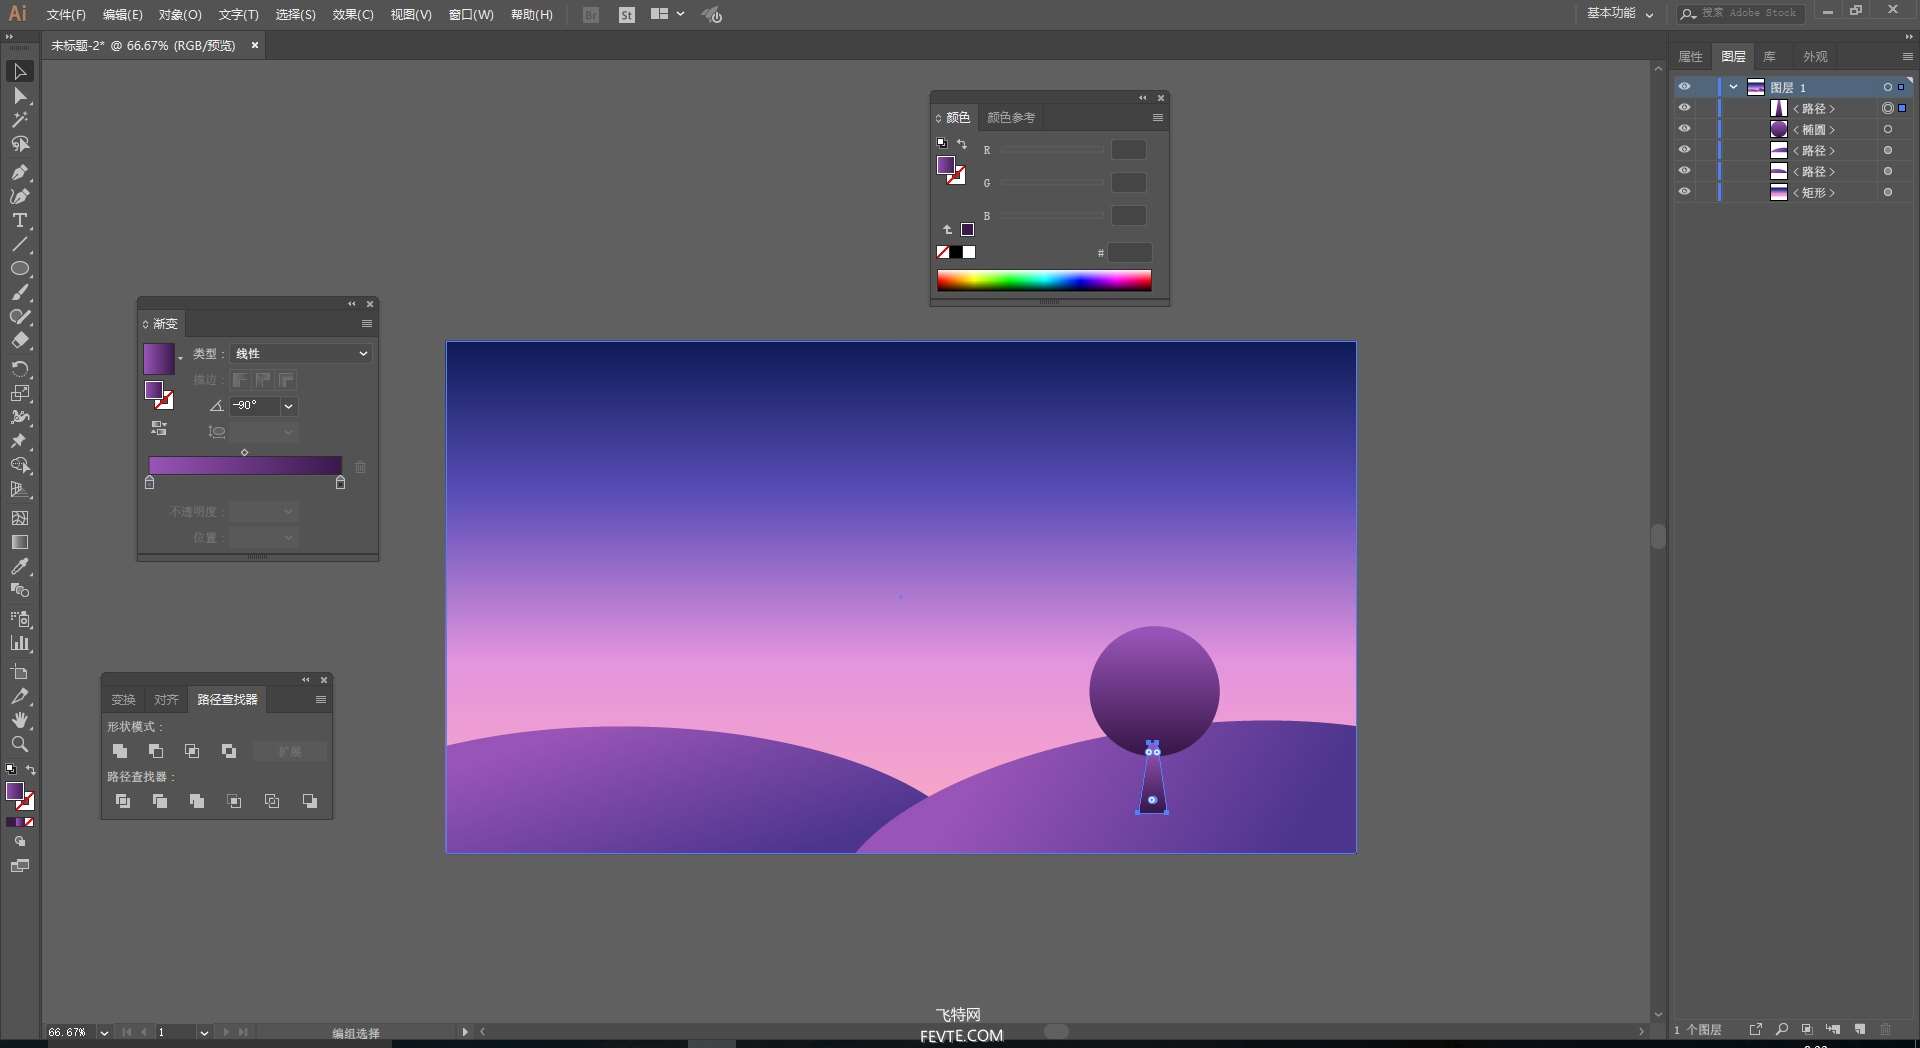Select the Line Segment tool
This screenshot has height=1048, width=1920.
click(19, 244)
